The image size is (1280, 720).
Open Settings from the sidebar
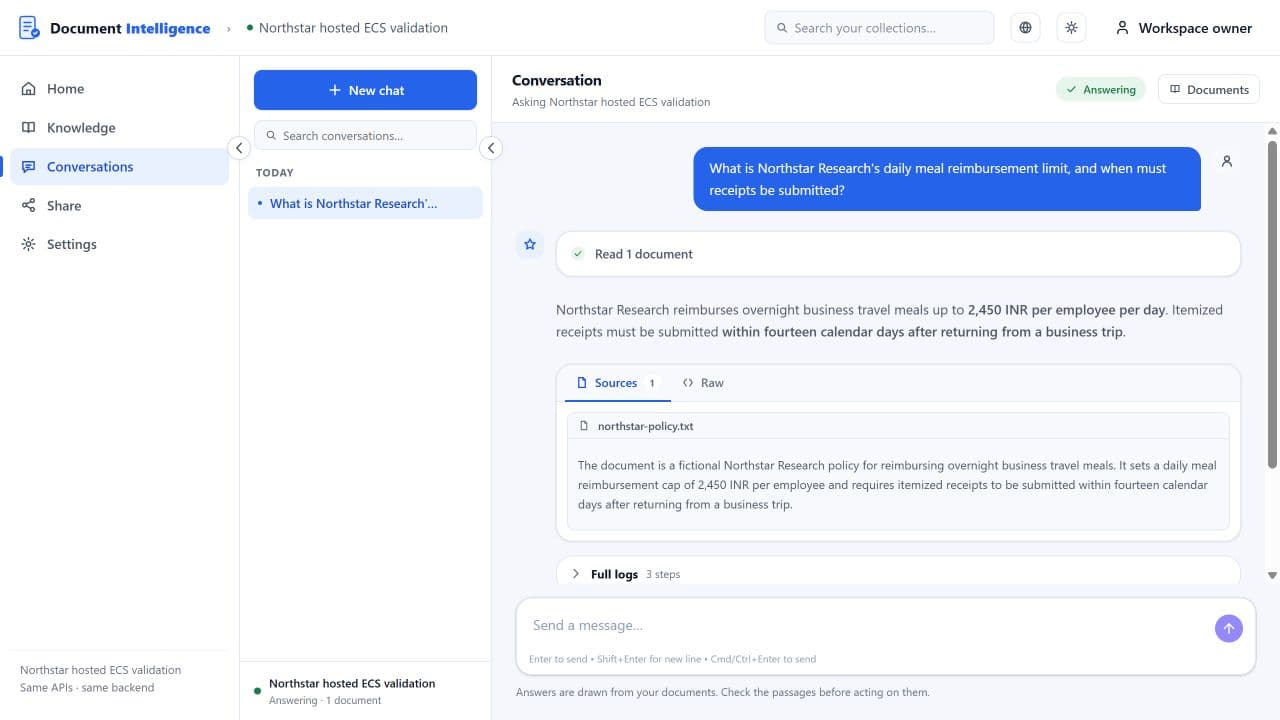click(119, 244)
